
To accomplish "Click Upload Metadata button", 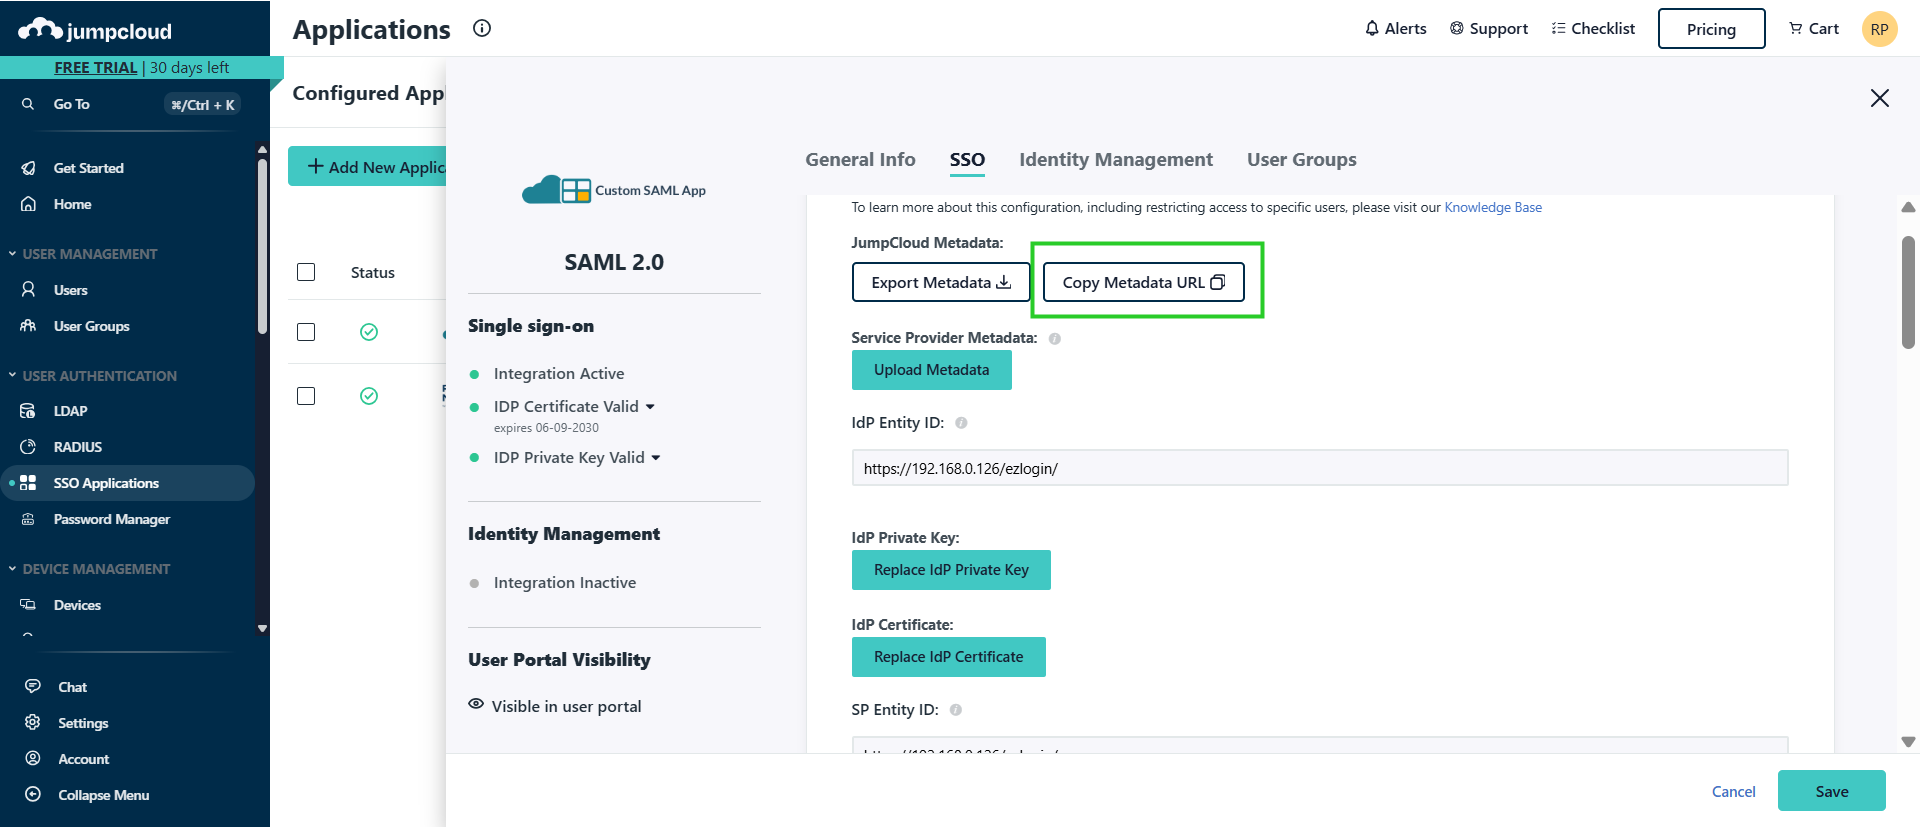I will pos(931,370).
